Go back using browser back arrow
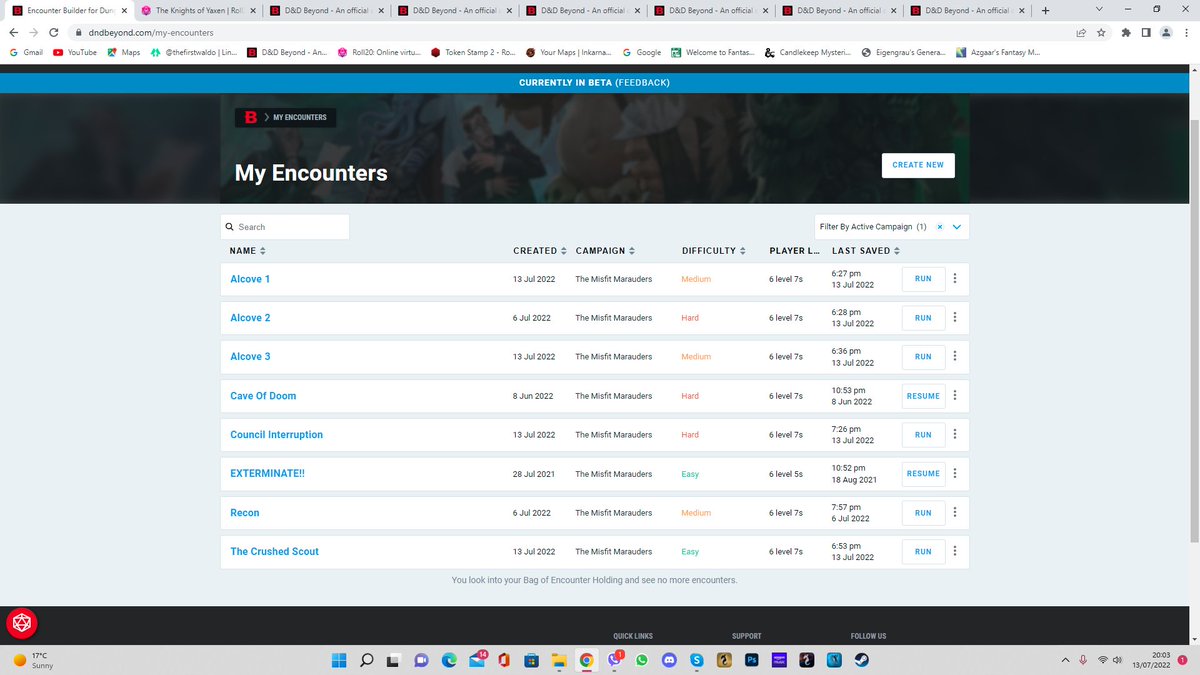 point(14,32)
